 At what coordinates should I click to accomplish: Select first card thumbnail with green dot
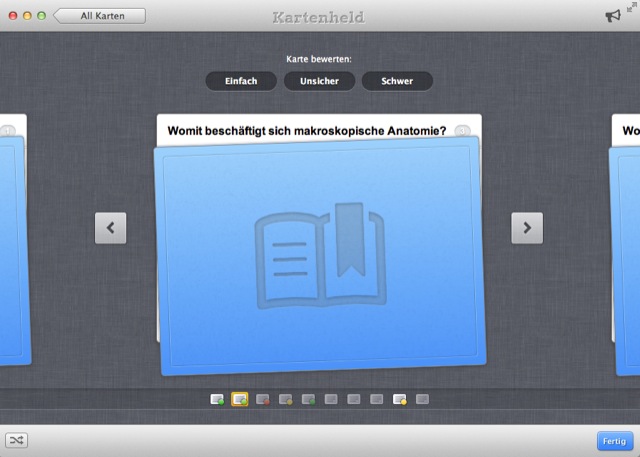(x=217, y=399)
